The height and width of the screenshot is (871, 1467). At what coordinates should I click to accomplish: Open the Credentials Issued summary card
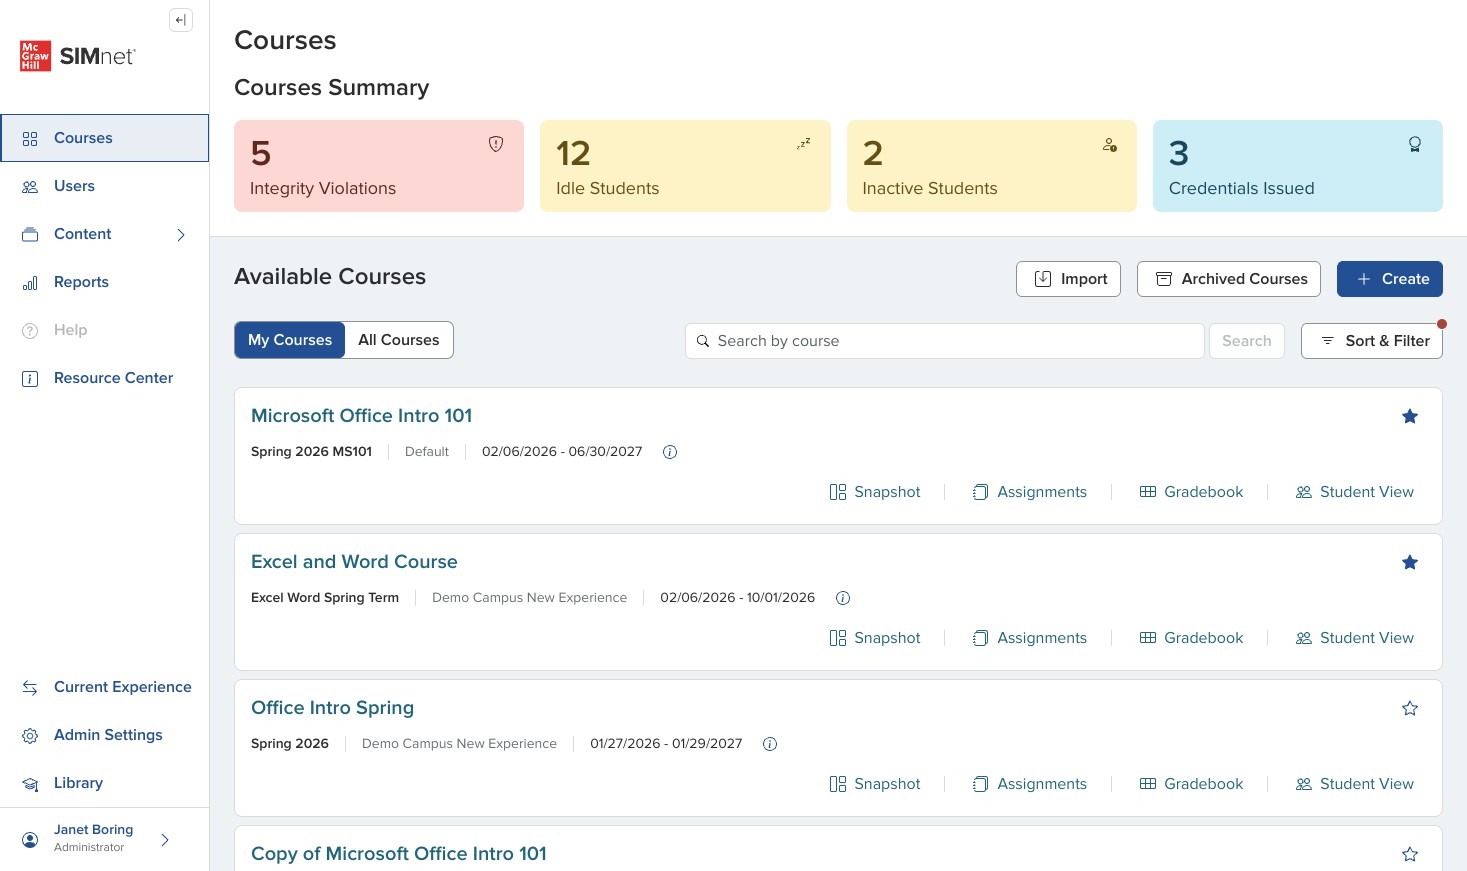click(x=1298, y=166)
